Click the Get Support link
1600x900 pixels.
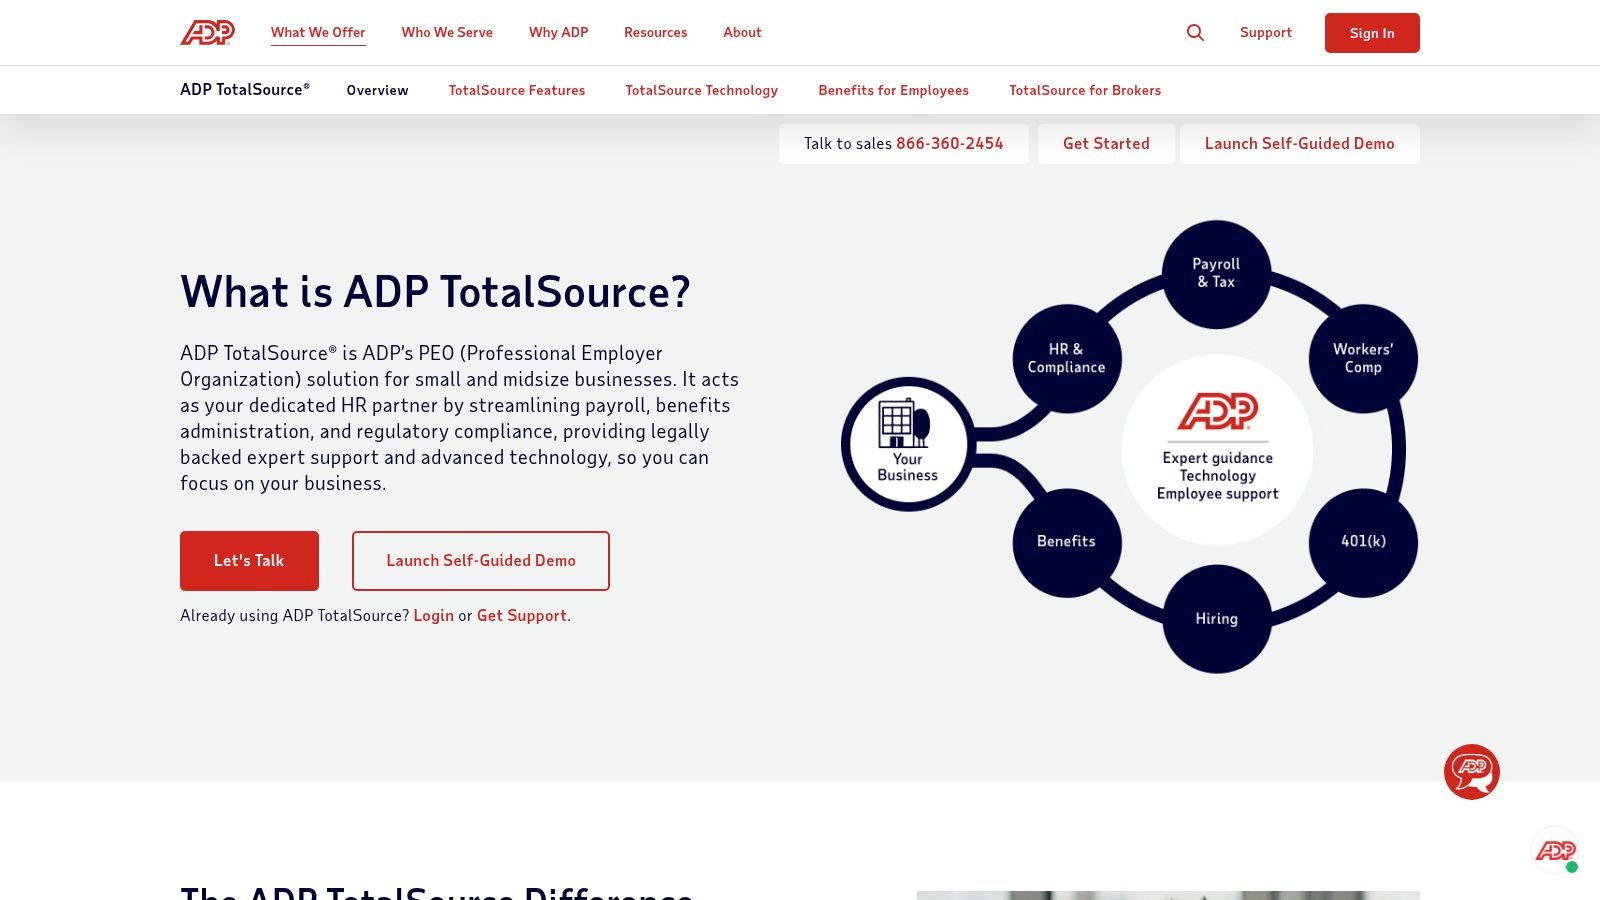(x=522, y=616)
